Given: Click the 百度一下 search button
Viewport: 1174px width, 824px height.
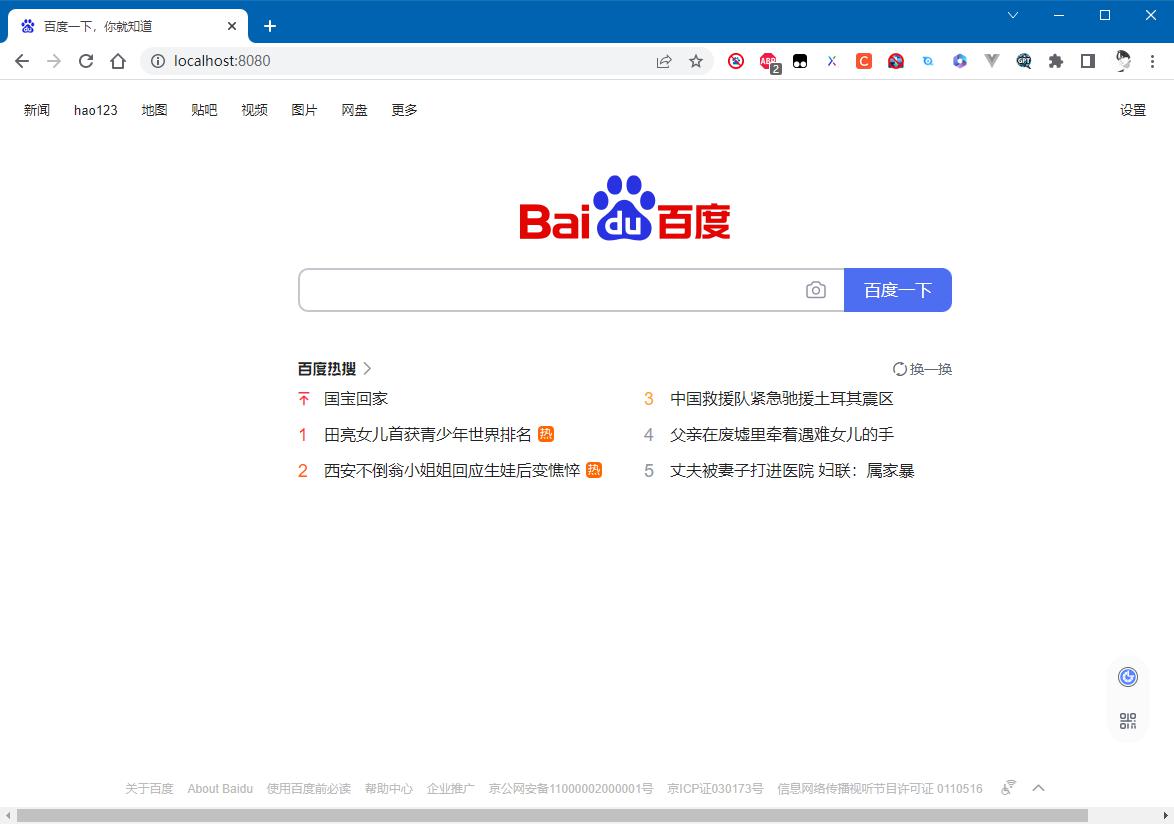Looking at the screenshot, I should click(898, 290).
